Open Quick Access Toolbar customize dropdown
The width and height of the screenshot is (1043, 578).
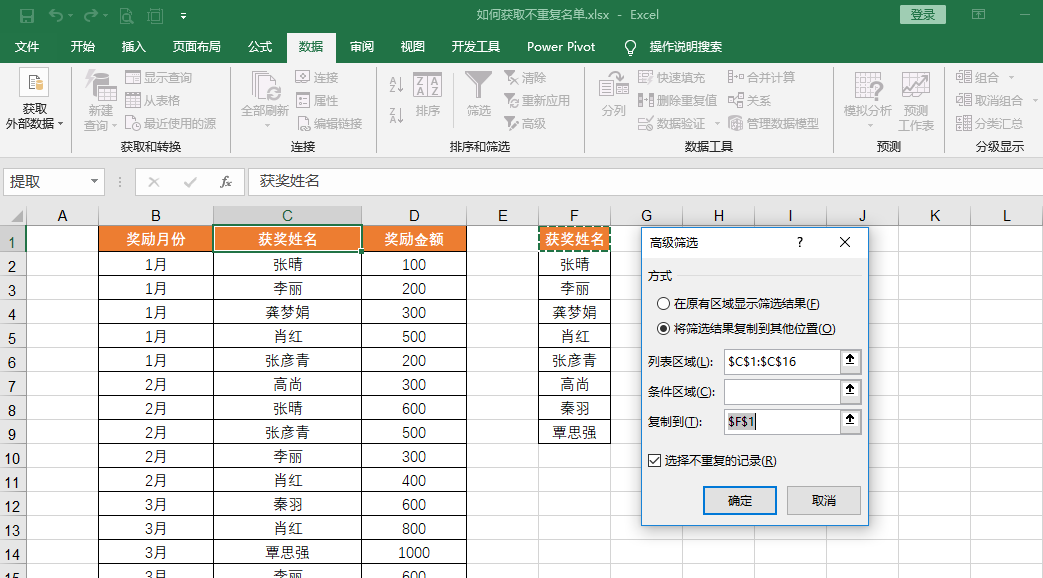click(x=184, y=16)
